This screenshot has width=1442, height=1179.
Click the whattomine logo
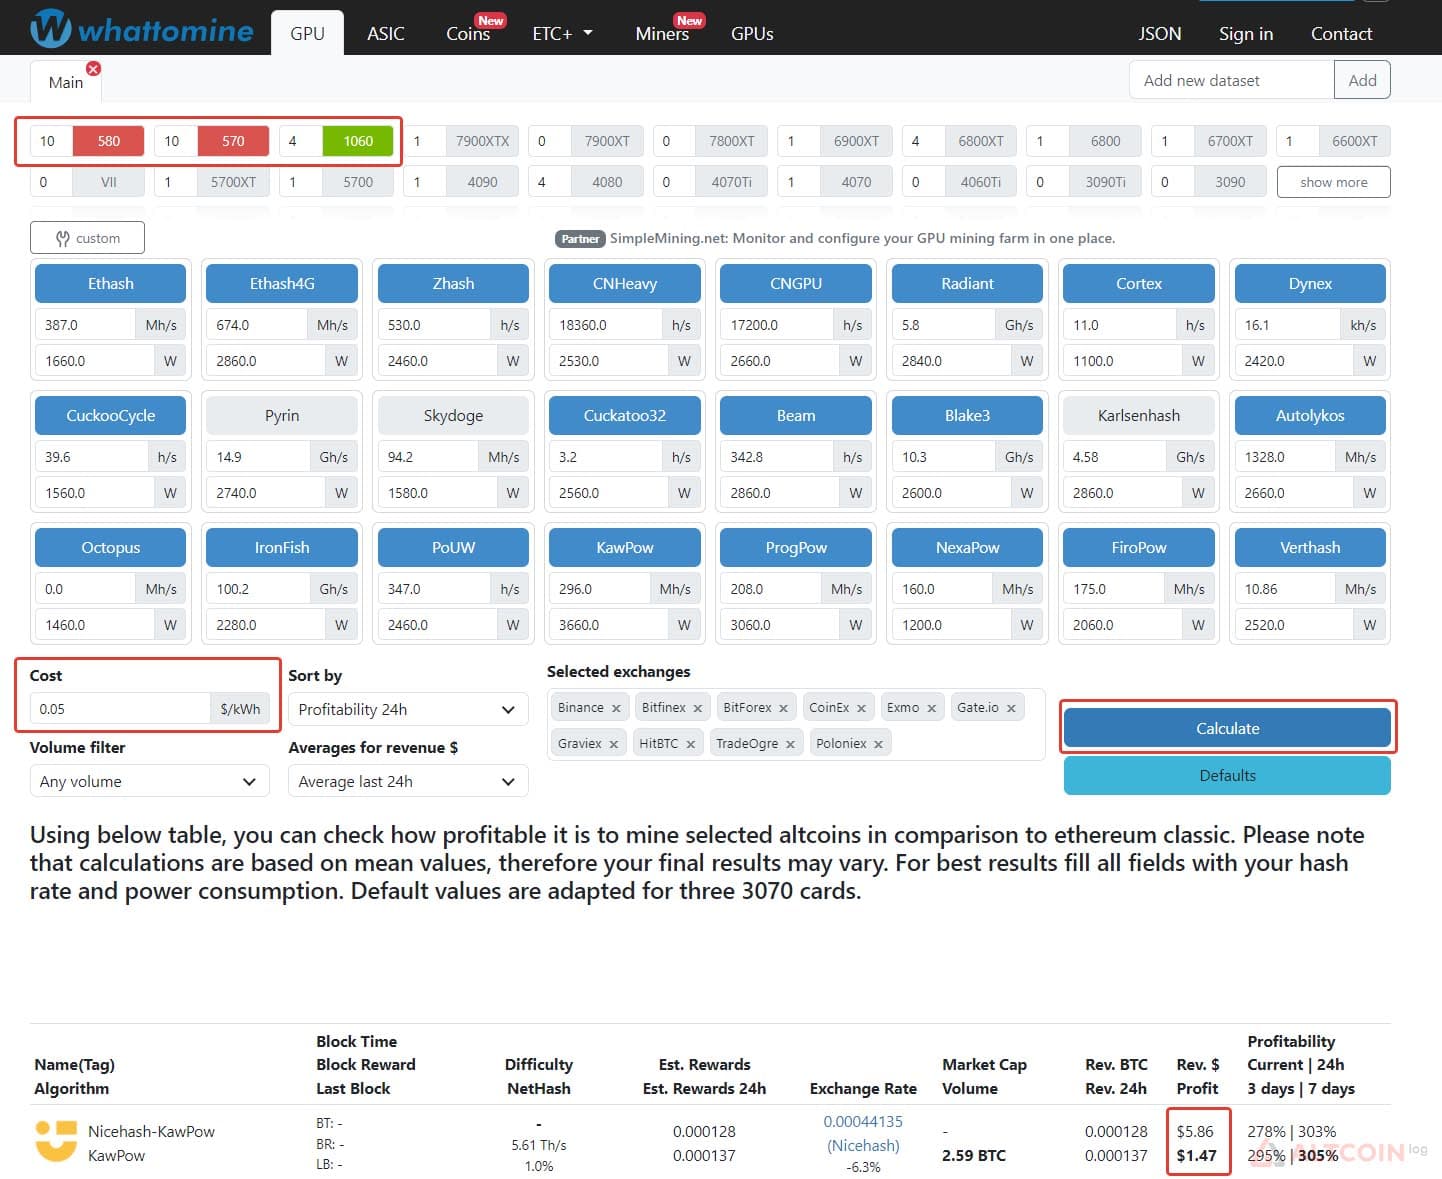(142, 30)
